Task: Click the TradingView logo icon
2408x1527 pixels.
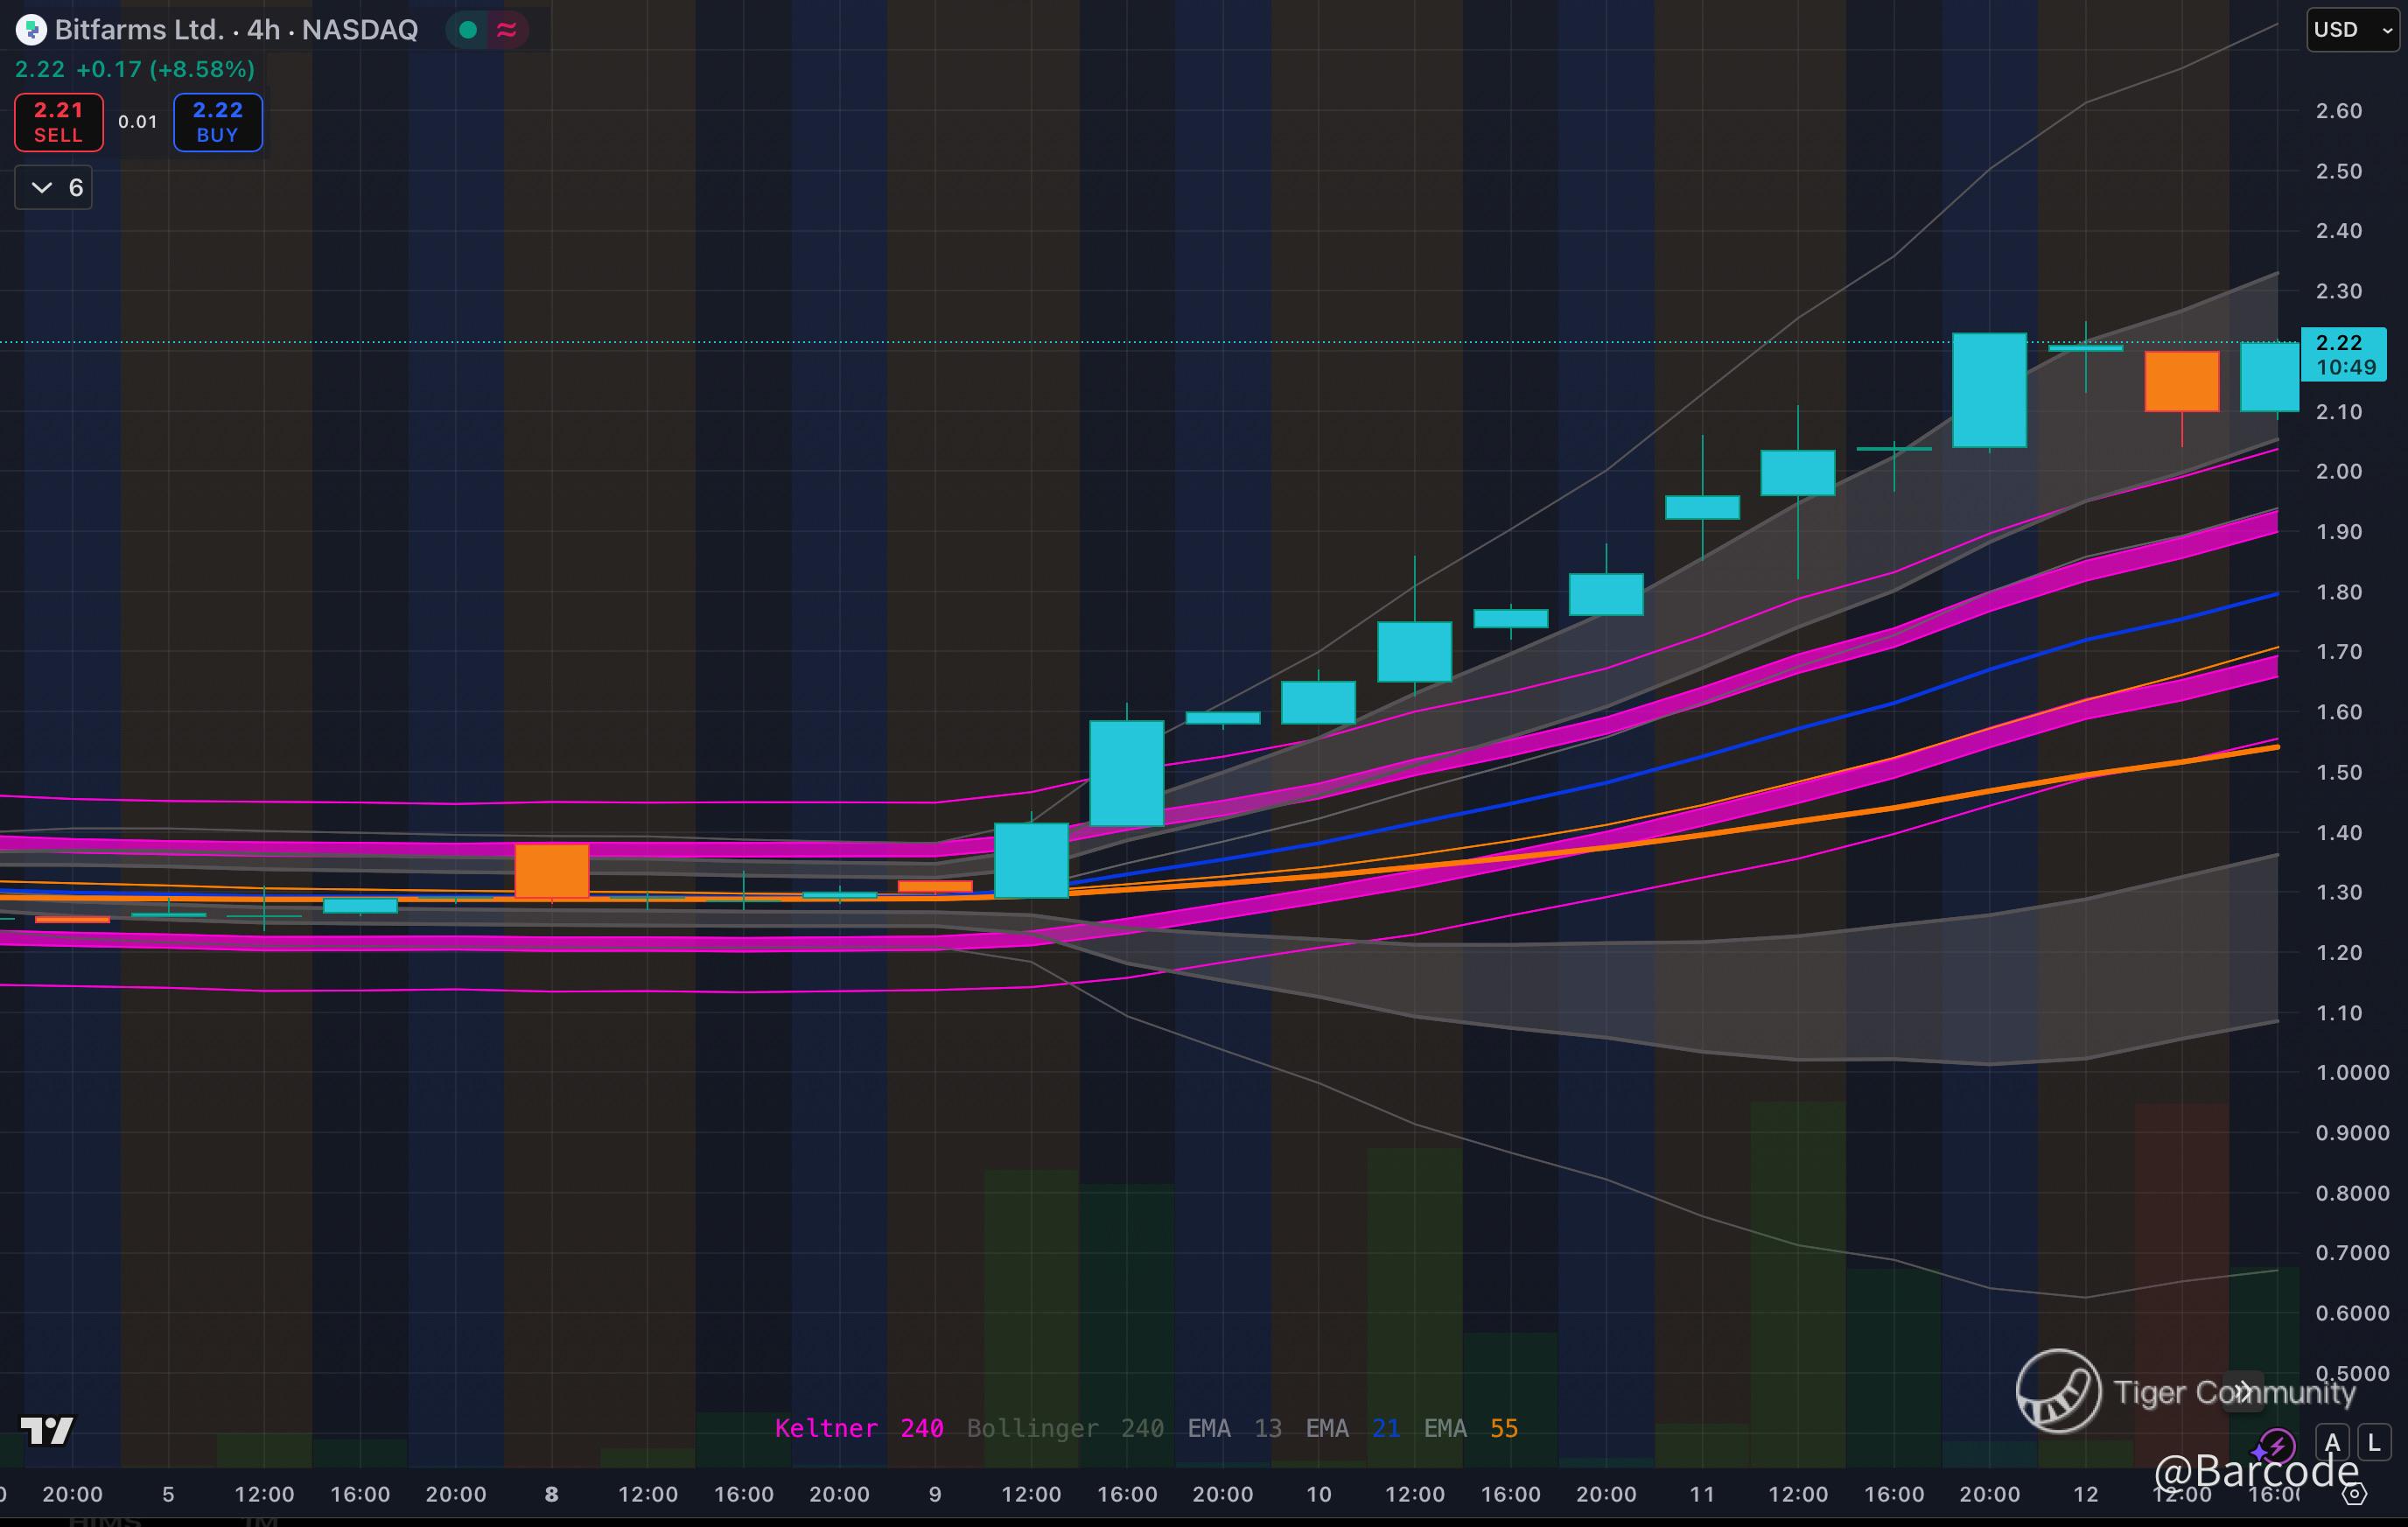Action: [47, 1430]
